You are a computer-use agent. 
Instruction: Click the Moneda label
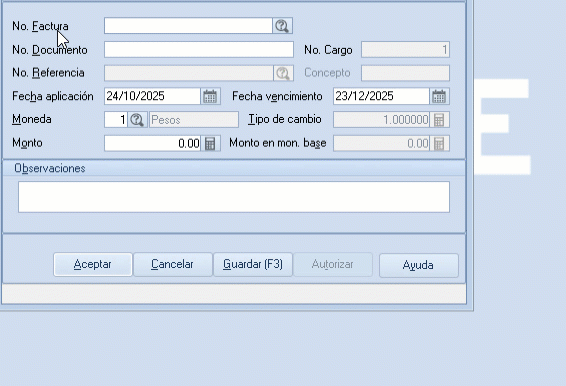pyautogui.click(x=32, y=120)
